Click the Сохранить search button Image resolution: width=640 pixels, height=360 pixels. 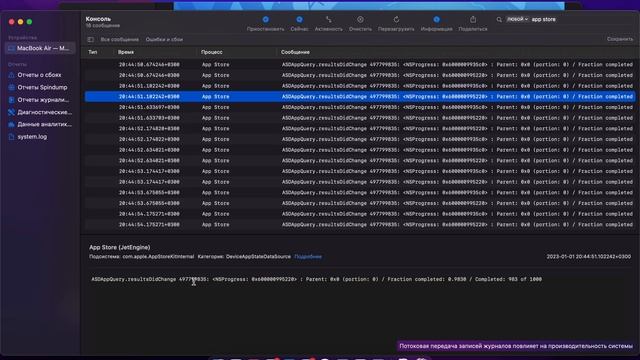click(x=620, y=39)
